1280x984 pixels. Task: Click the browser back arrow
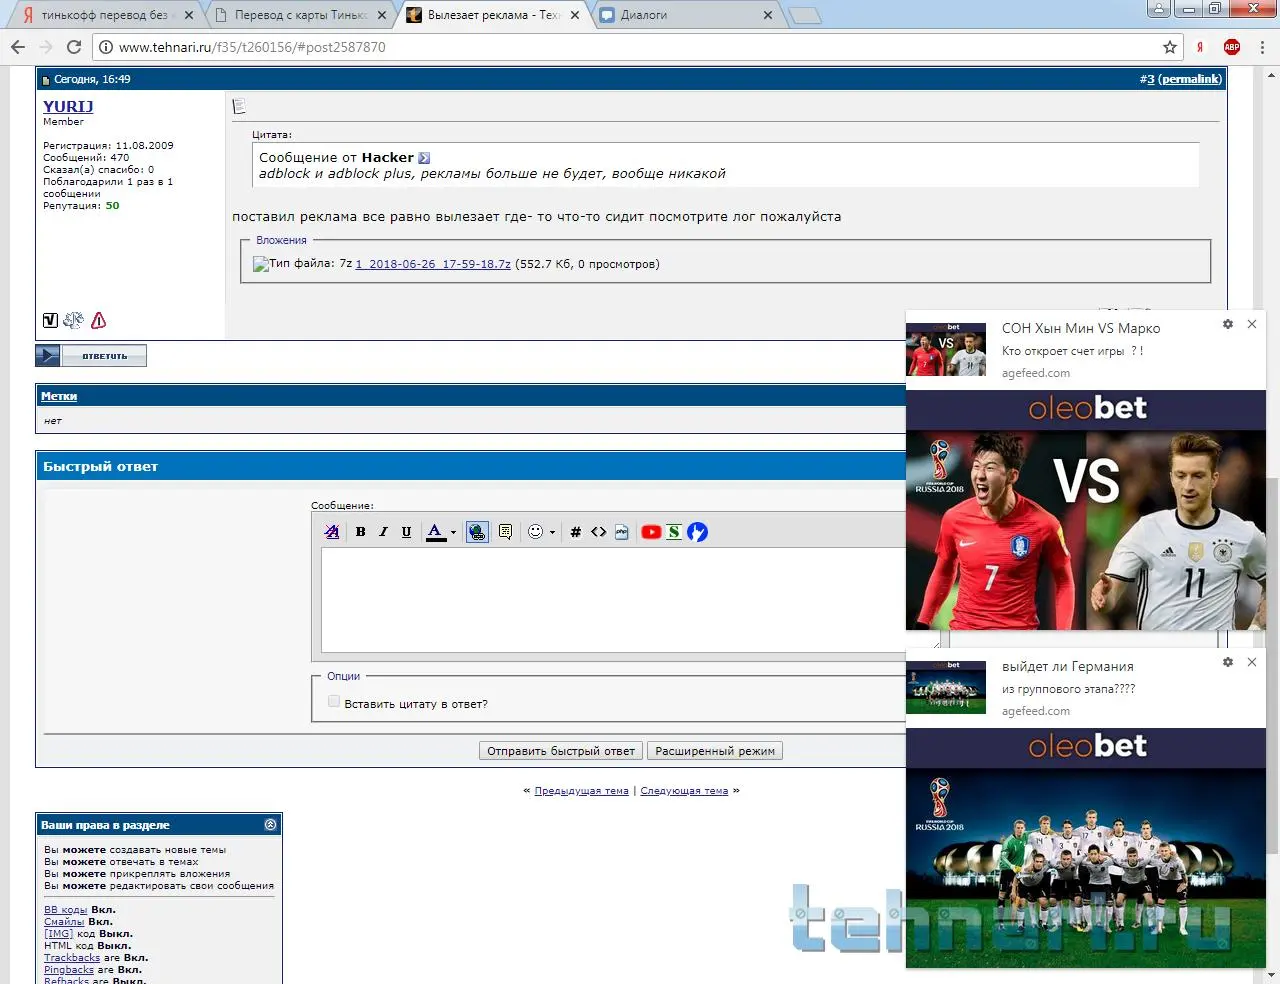click(x=18, y=47)
